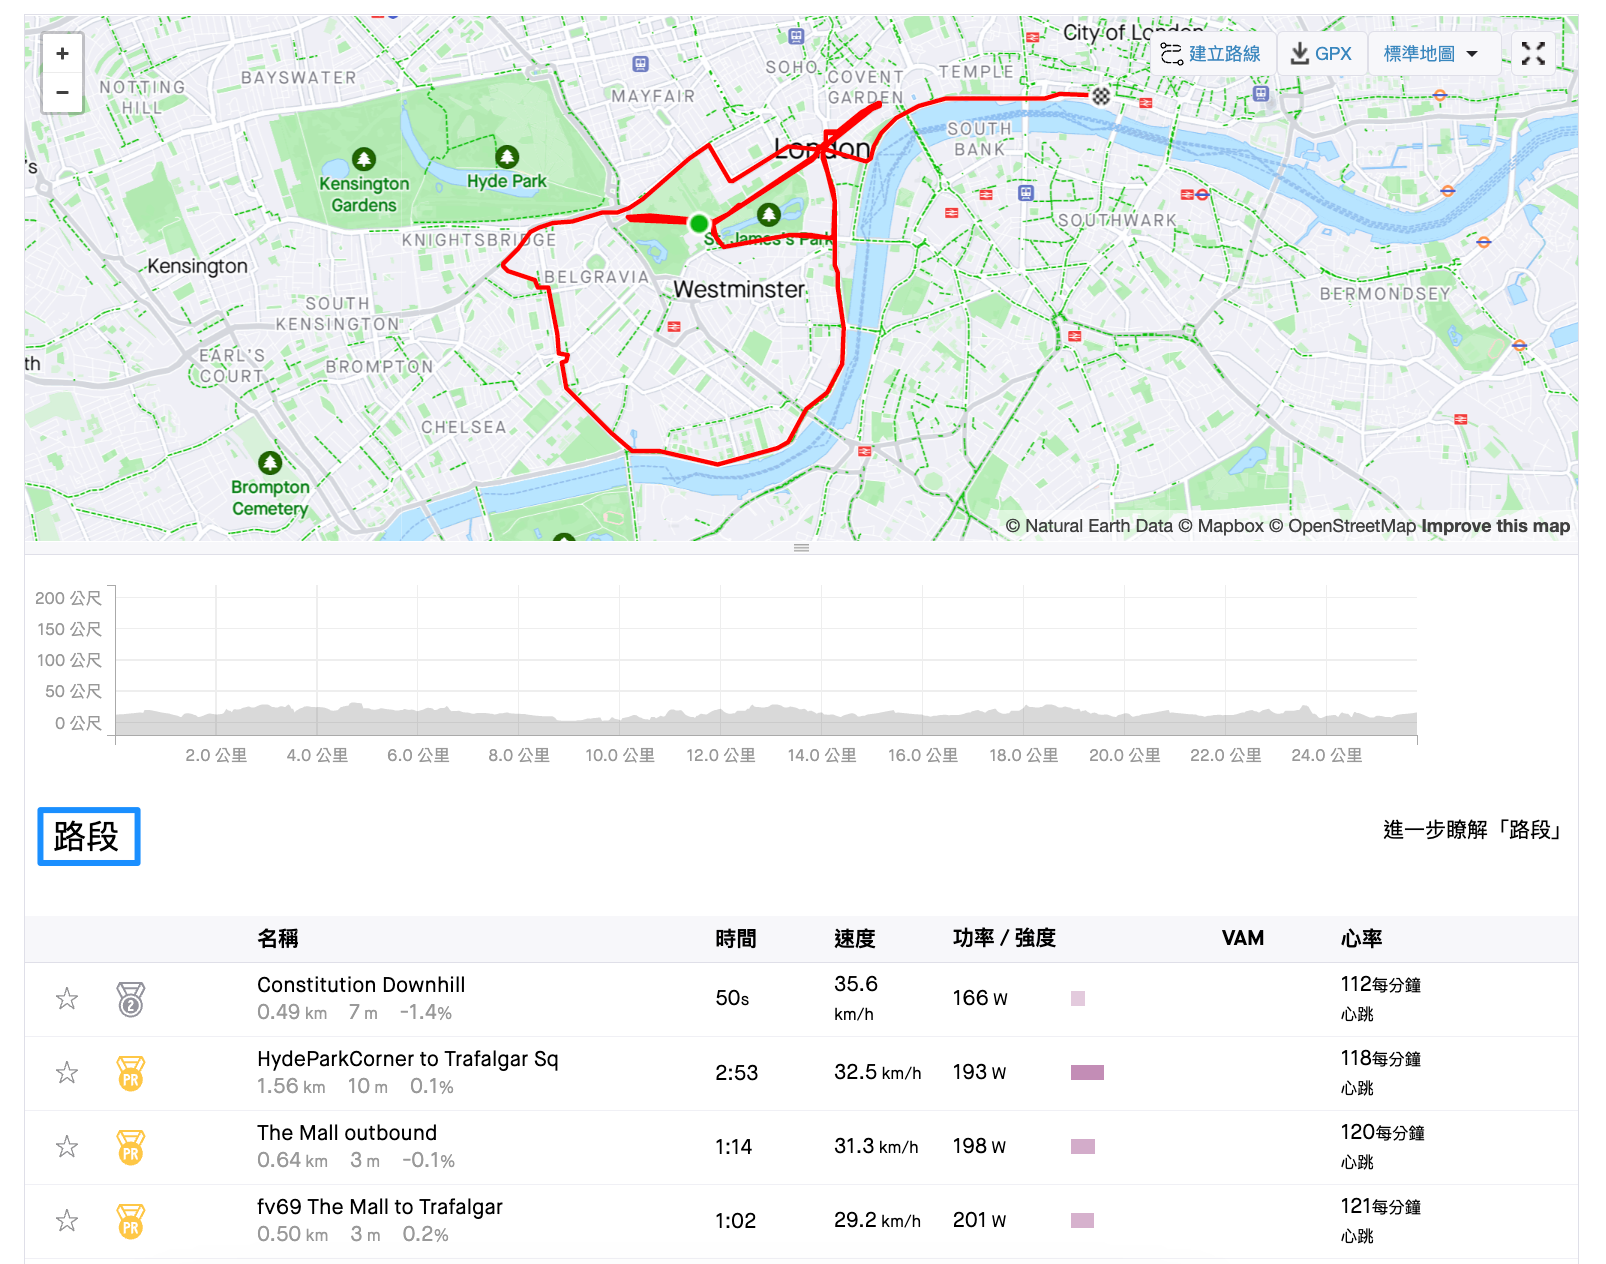Click the map resize handle below map
The image size is (1606, 1264).
[x=801, y=548]
